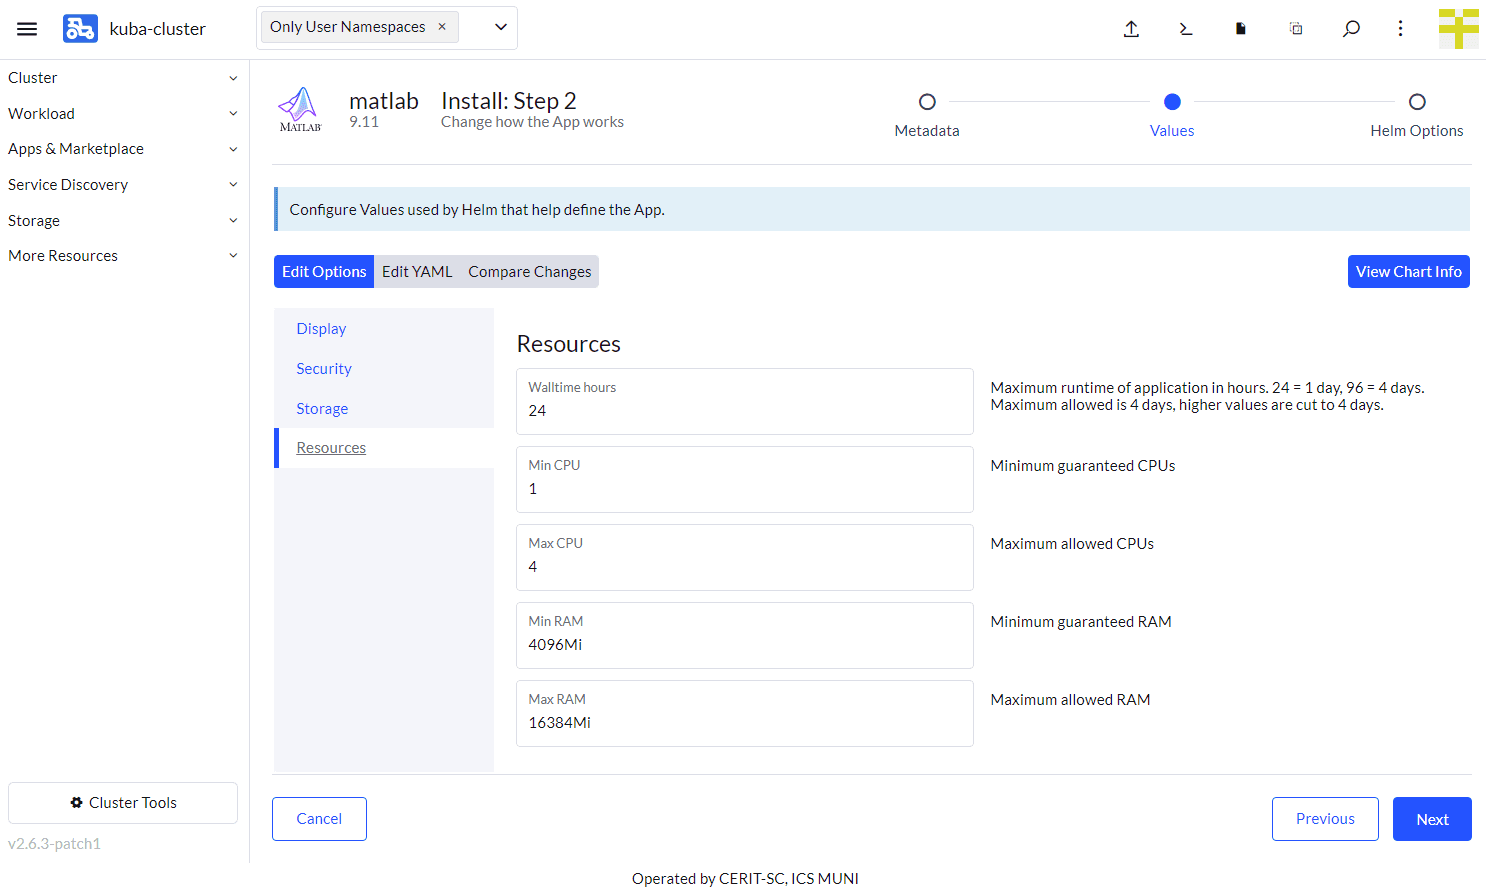This screenshot has width=1486, height=891.
Task: Open the resource search magnifier icon
Action: click(1351, 28)
